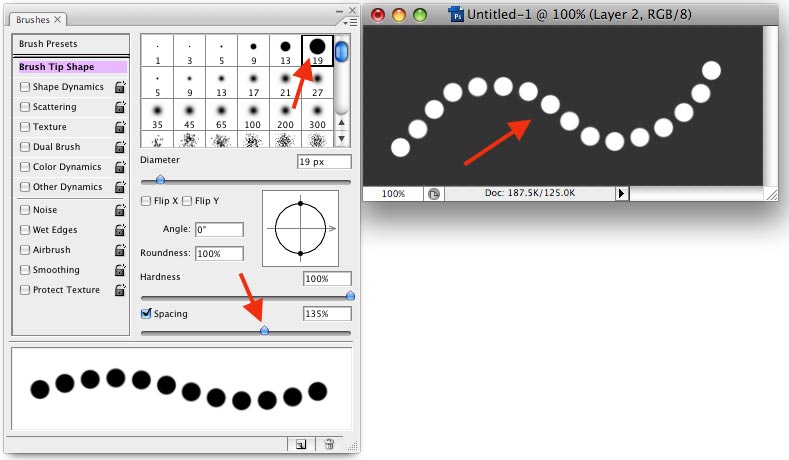Select the Brushes panel tab
Viewport: 789px width, 460px height.
coord(38,20)
